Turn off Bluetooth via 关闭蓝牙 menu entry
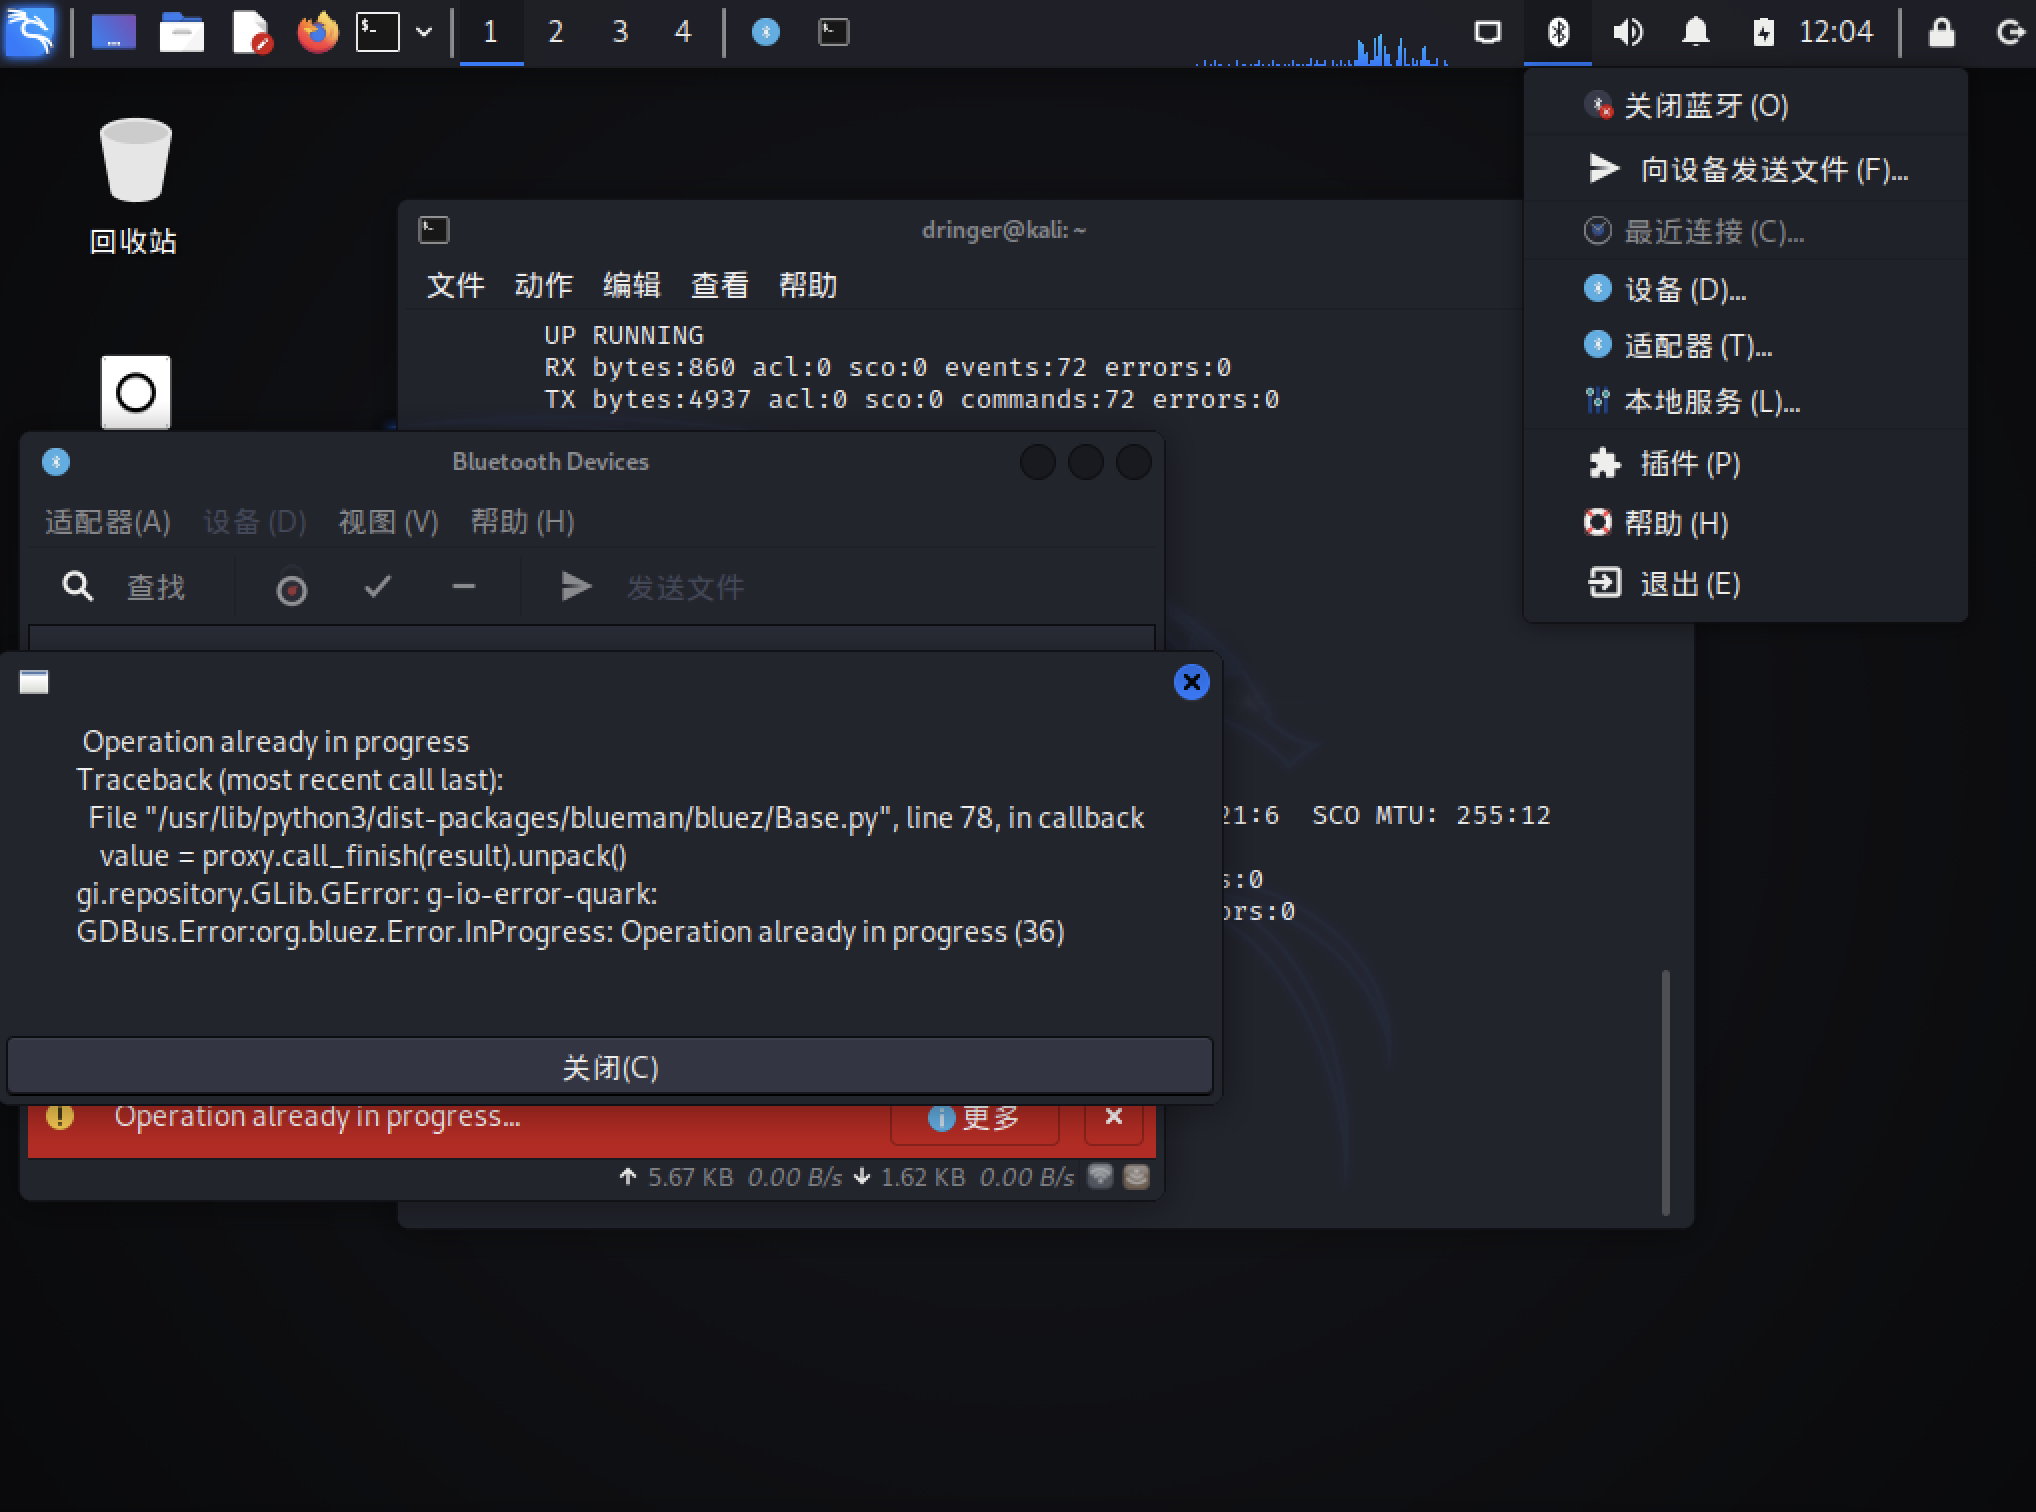Viewport: 2036px width, 1512px height. coord(1705,106)
